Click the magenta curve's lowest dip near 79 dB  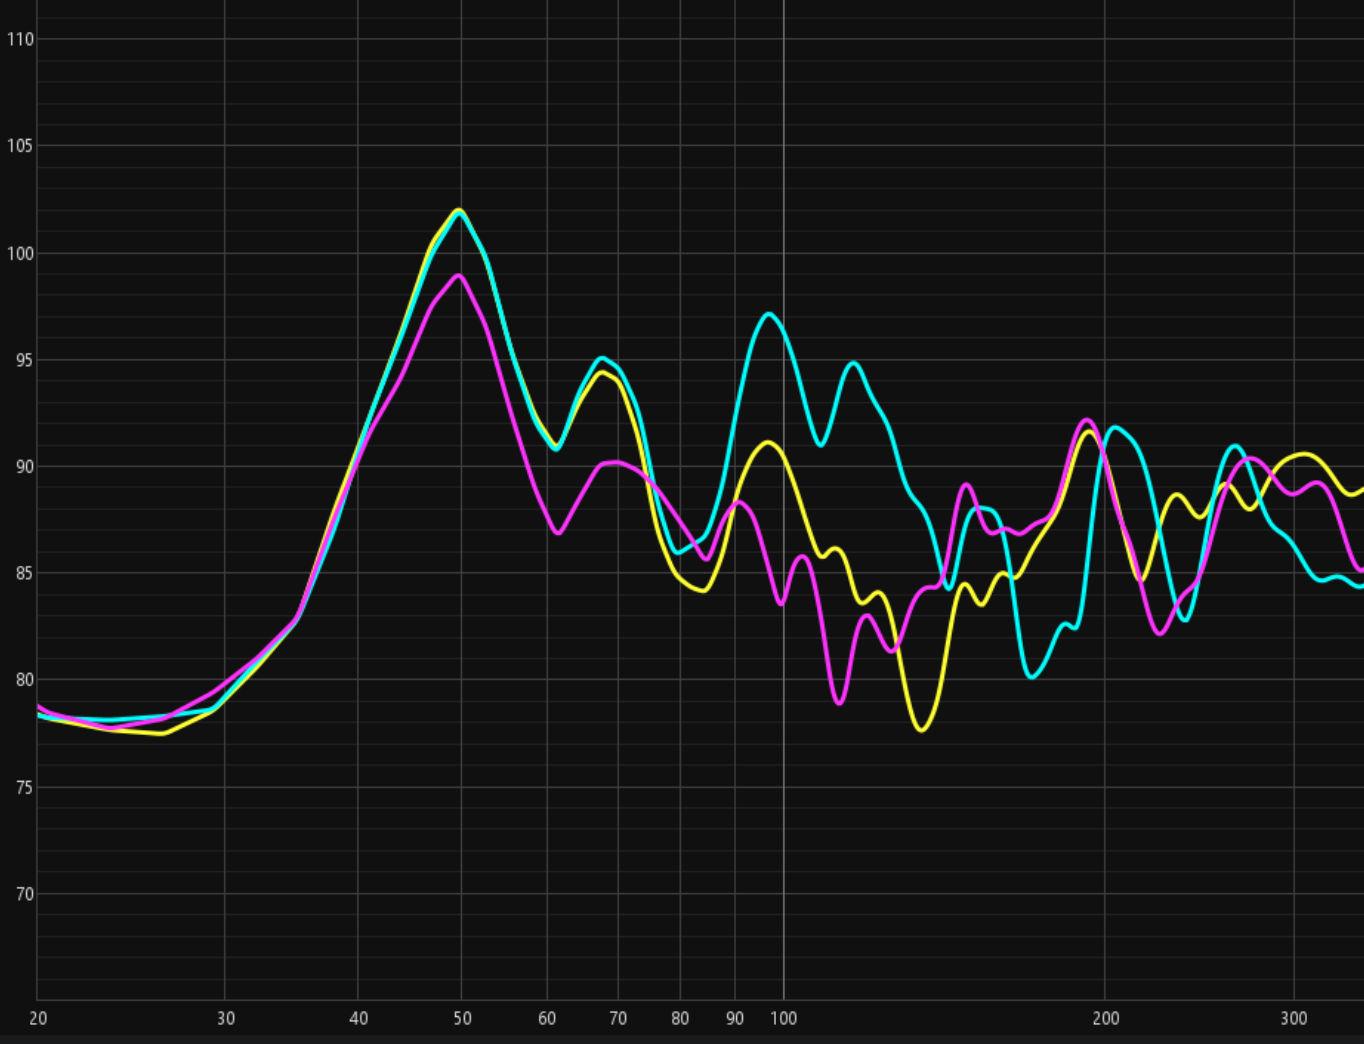tap(839, 703)
